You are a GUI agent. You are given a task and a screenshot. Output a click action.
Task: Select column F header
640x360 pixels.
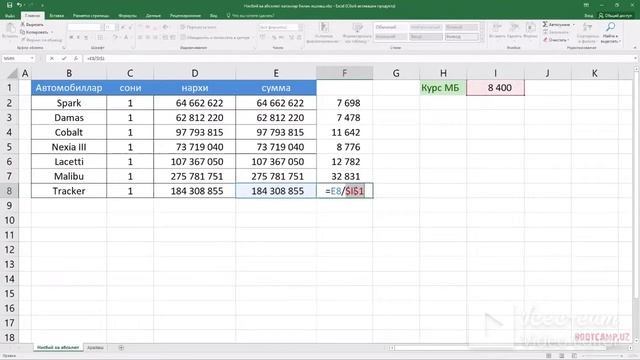344,73
